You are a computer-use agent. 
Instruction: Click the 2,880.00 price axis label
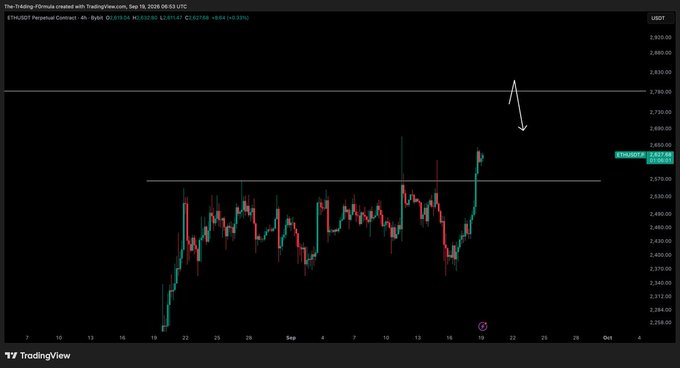(660, 53)
